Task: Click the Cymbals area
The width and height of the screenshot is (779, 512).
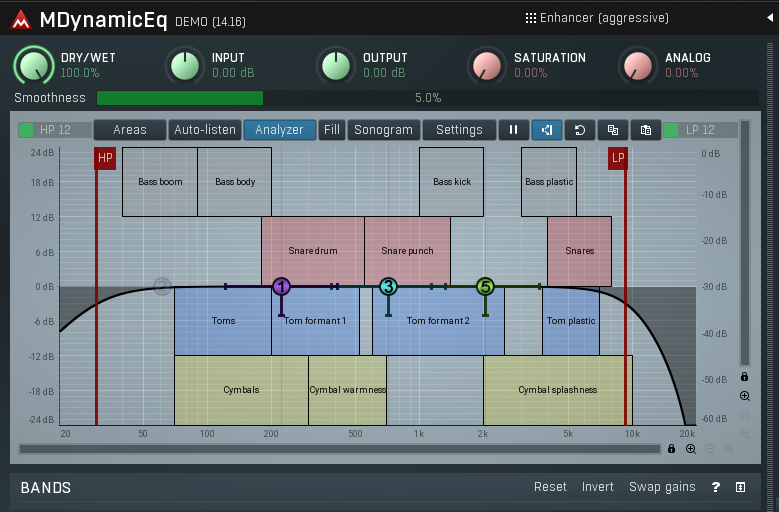Action: click(x=241, y=390)
